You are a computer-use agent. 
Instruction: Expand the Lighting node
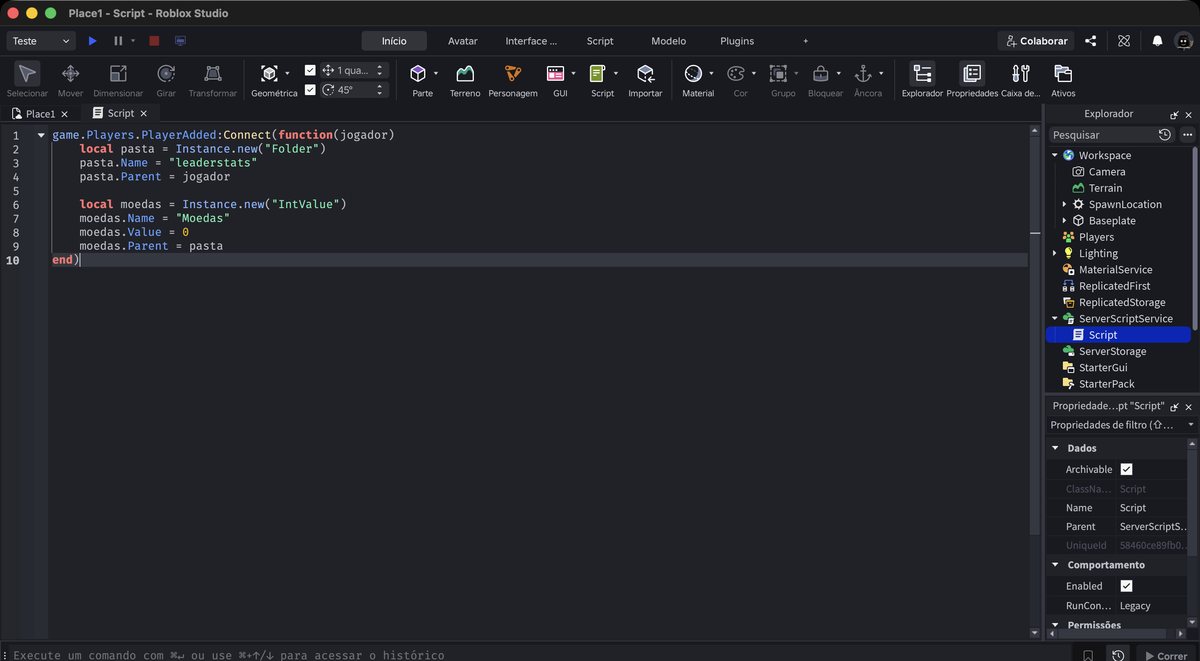pos(1054,253)
